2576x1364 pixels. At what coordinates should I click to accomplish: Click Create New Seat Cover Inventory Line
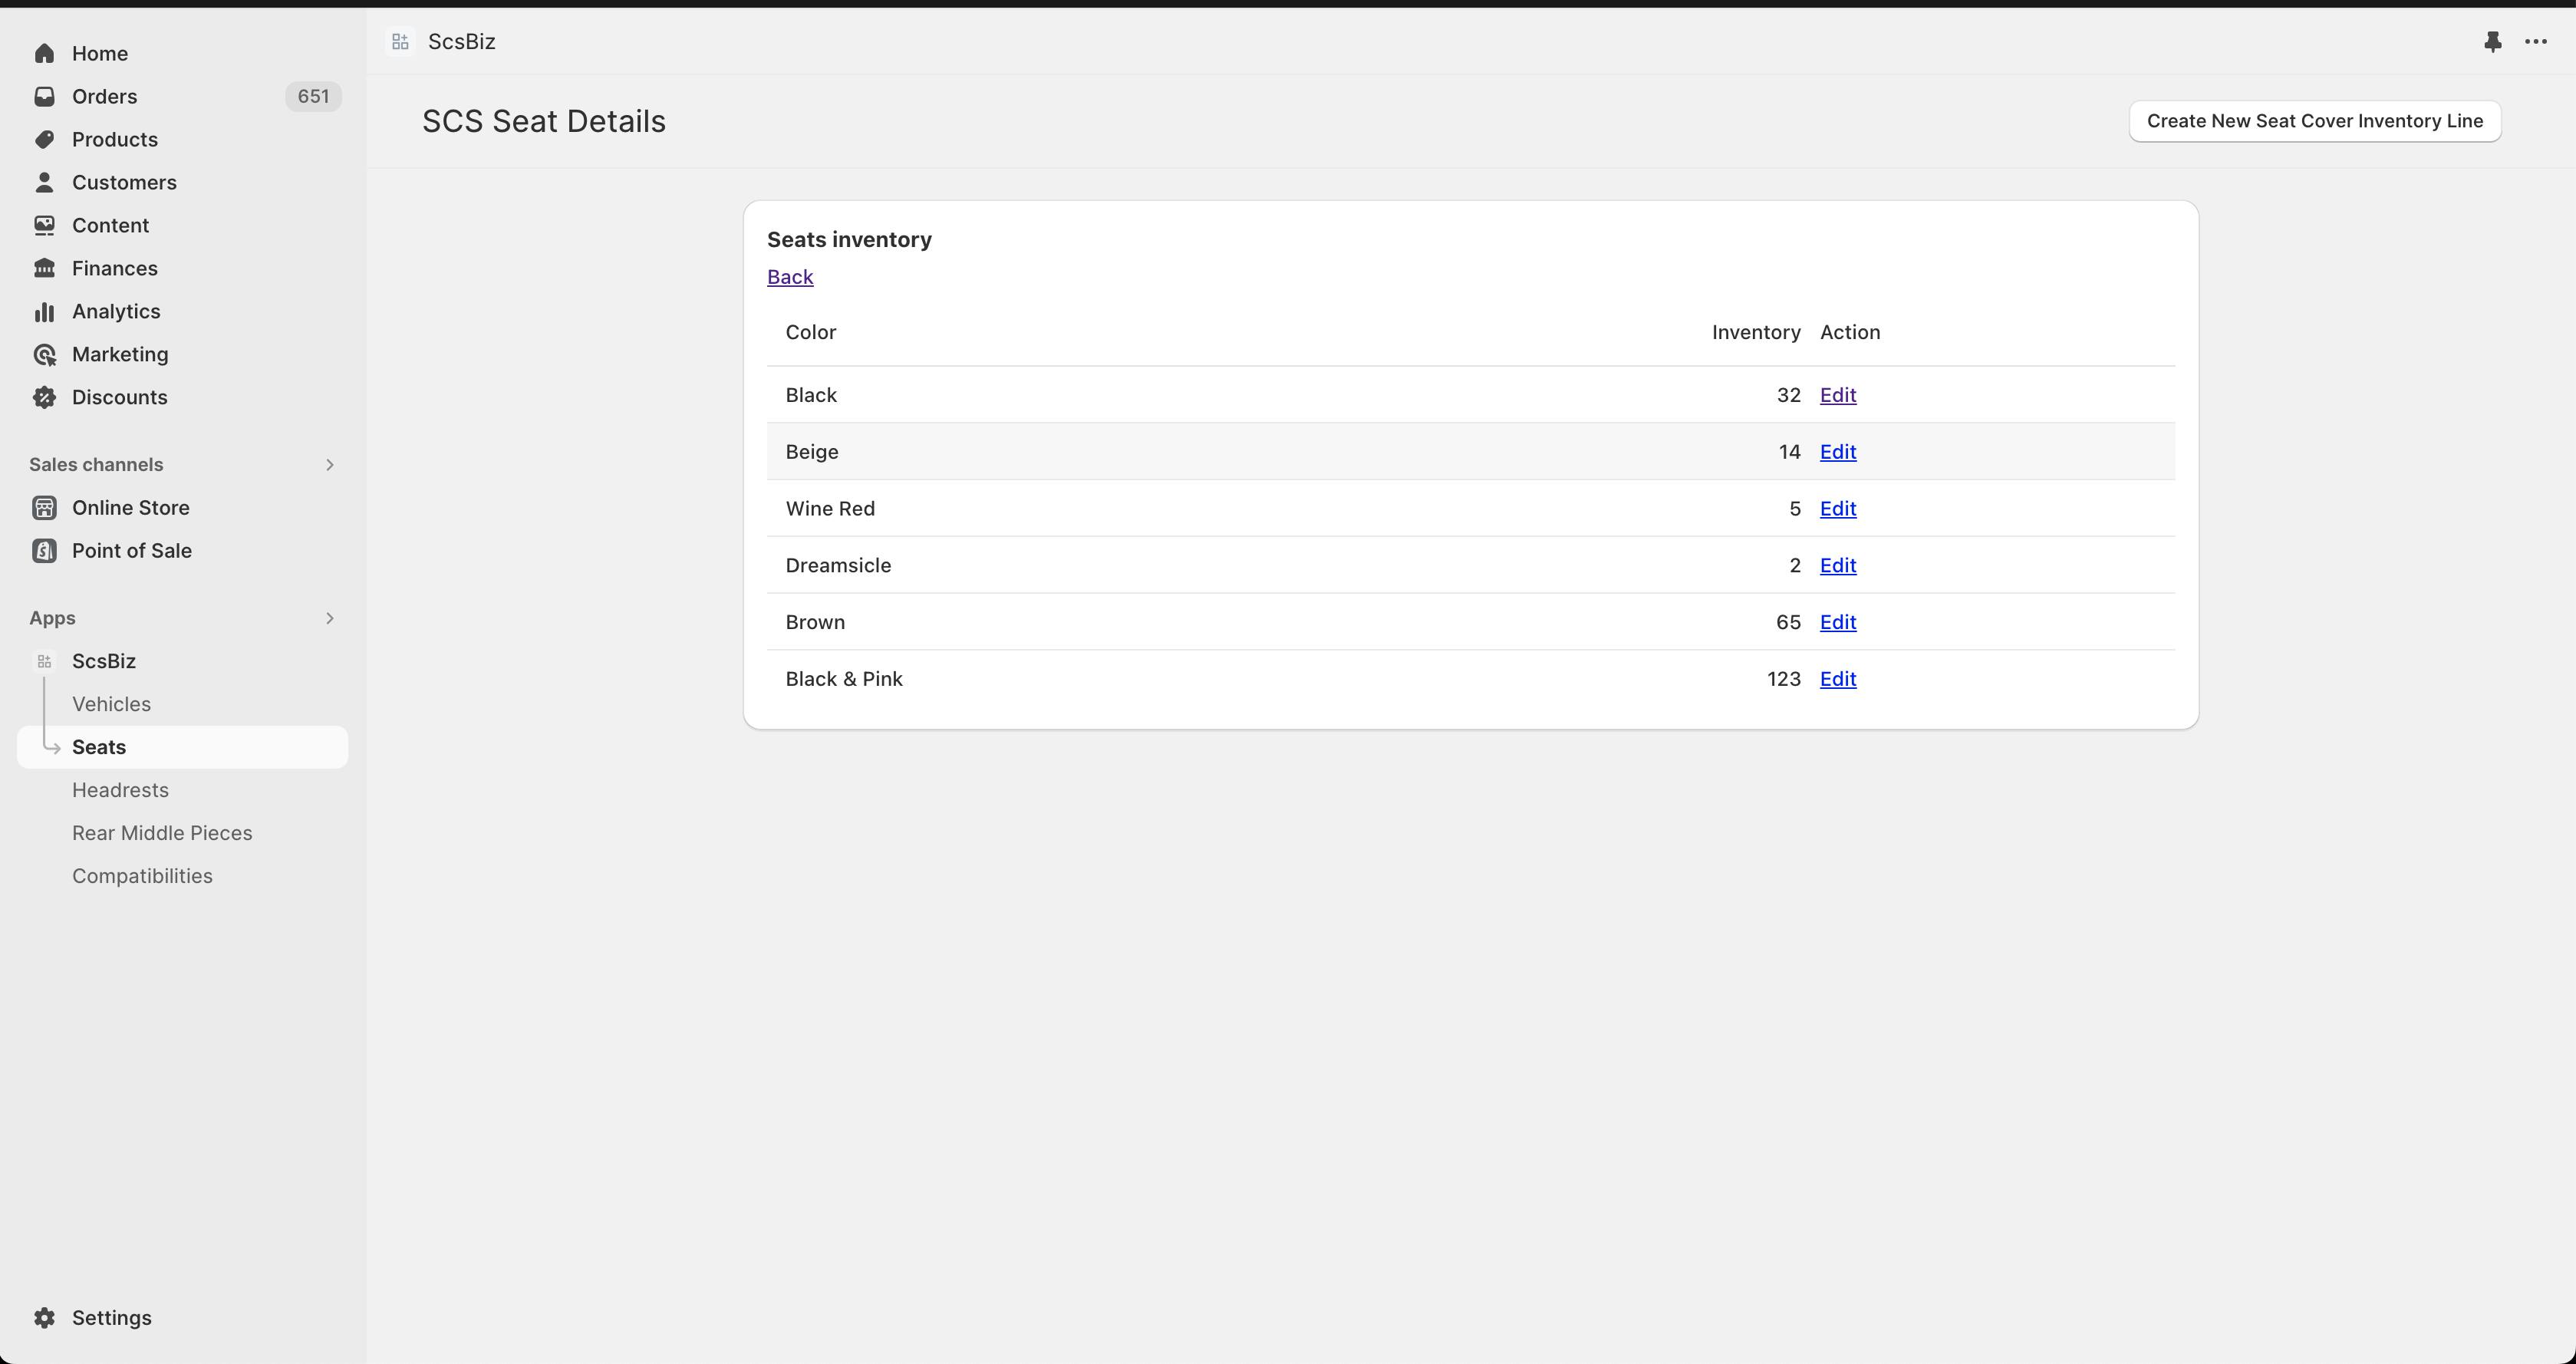click(x=2314, y=121)
